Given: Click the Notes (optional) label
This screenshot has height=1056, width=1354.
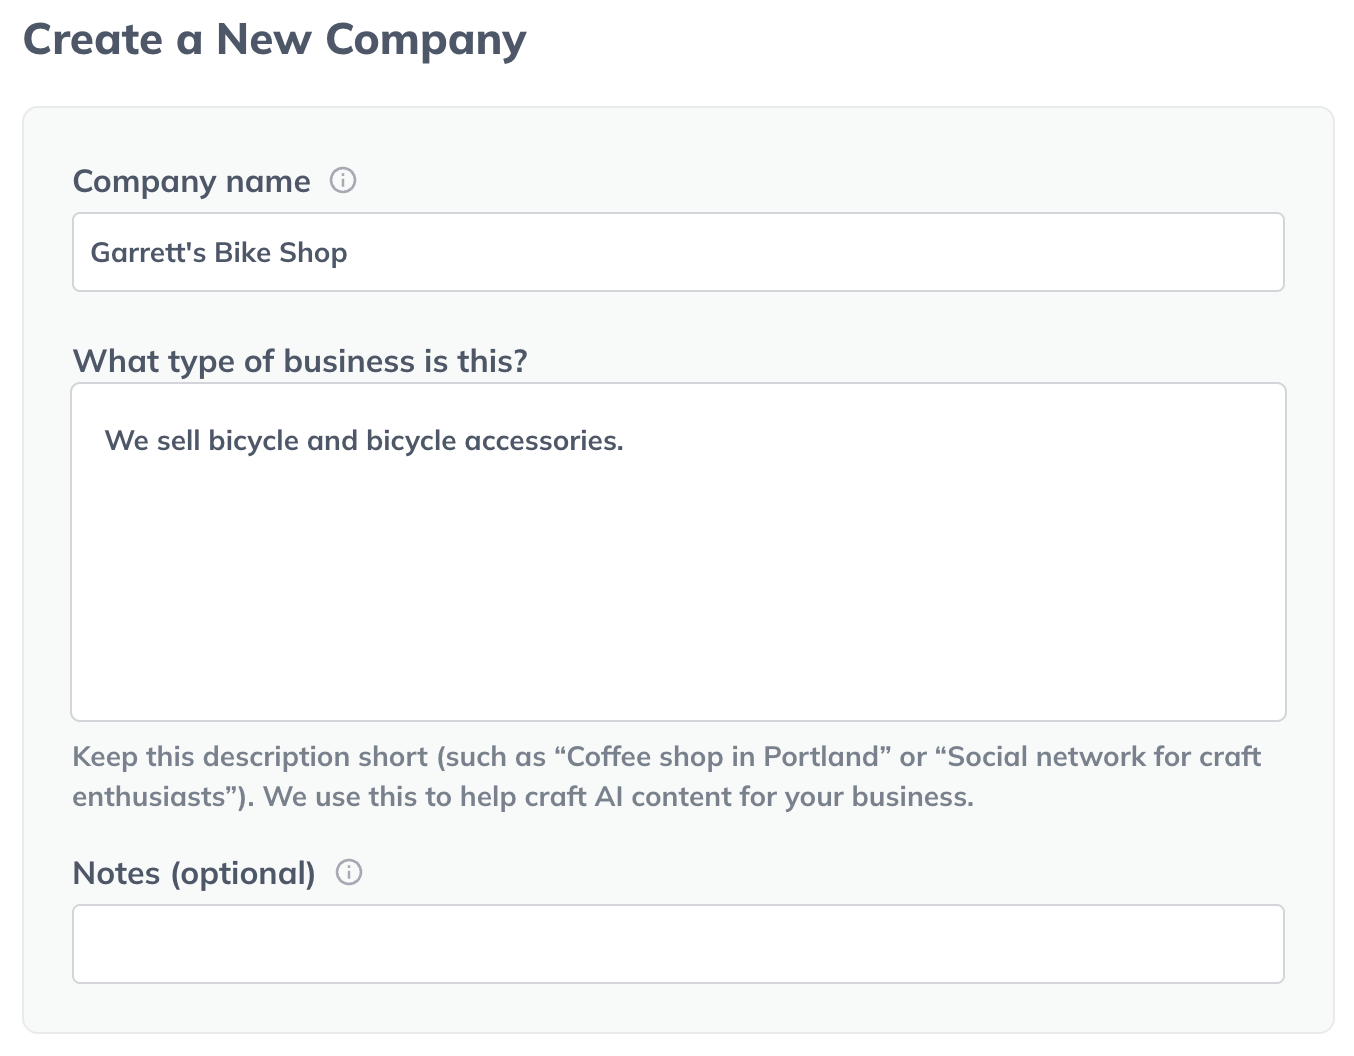Looking at the screenshot, I should coord(195,872).
